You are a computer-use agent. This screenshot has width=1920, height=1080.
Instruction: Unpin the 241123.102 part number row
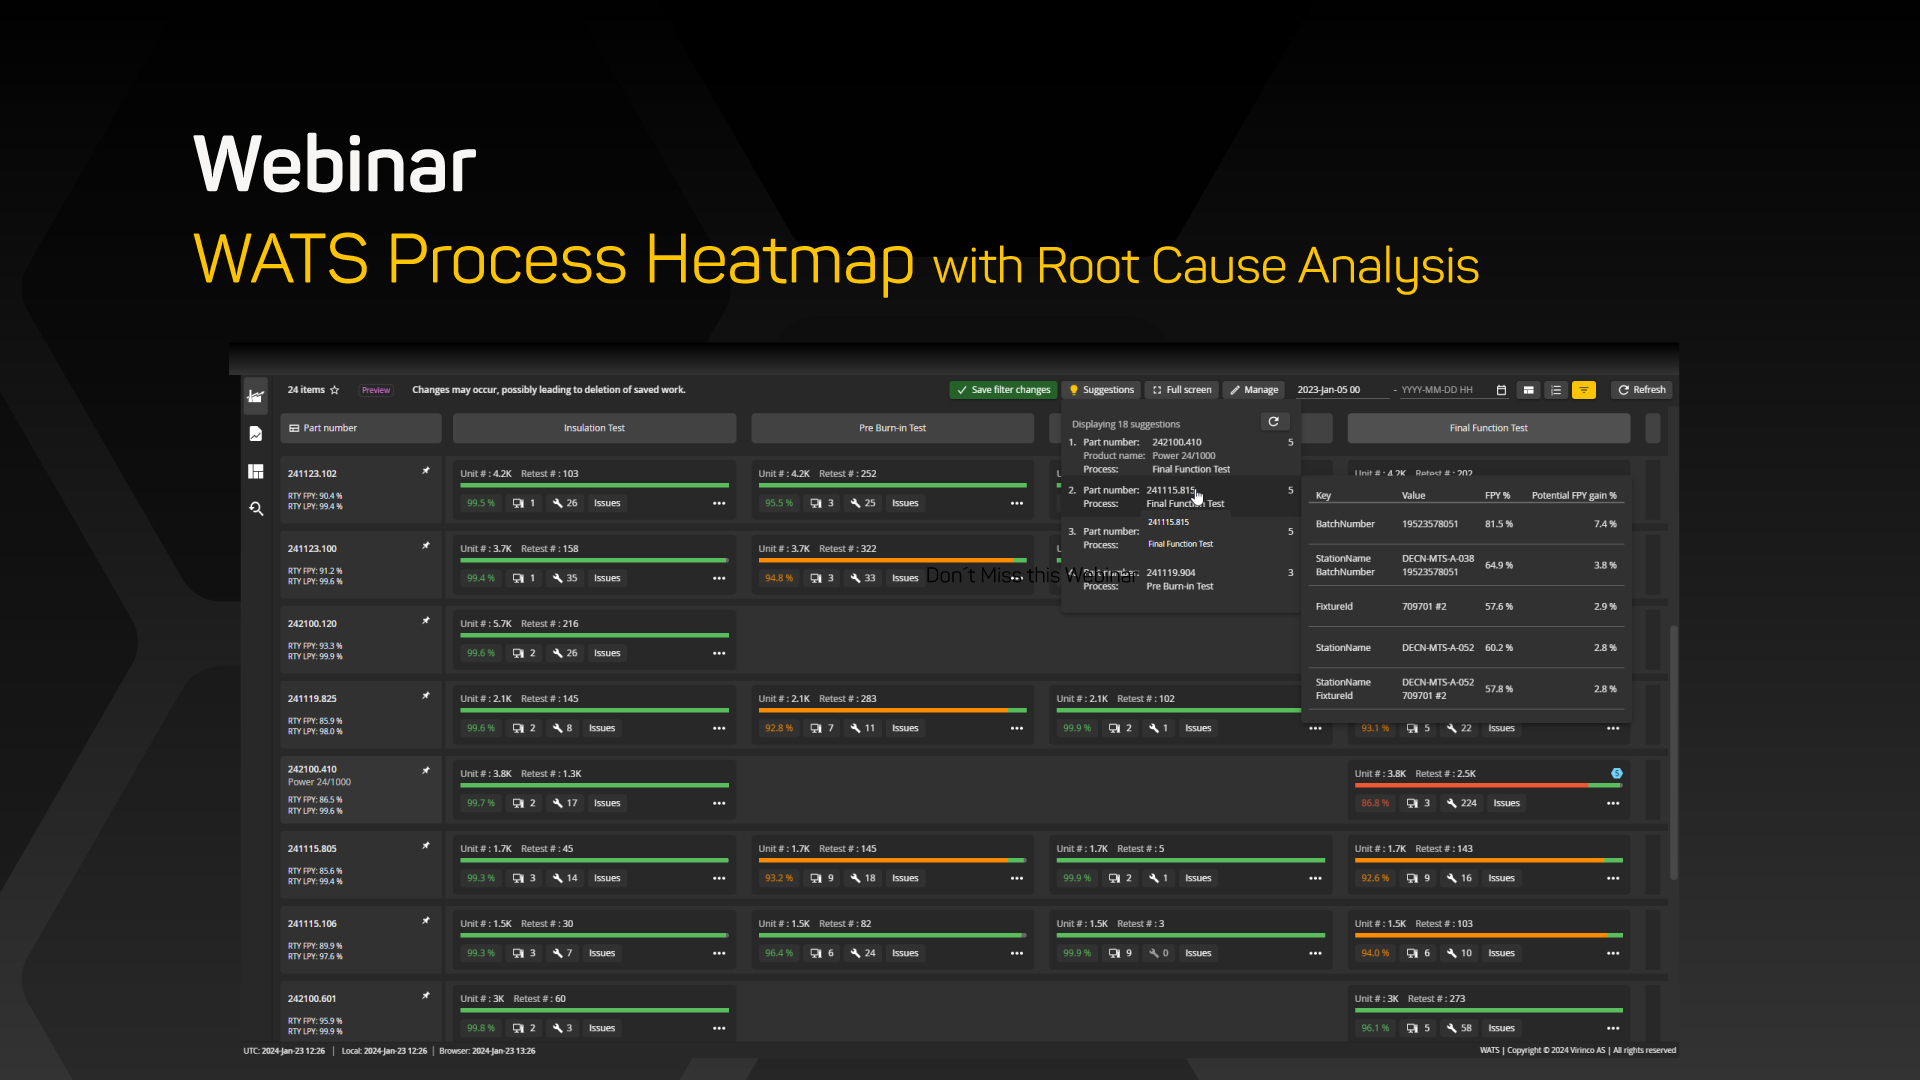point(426,470)
